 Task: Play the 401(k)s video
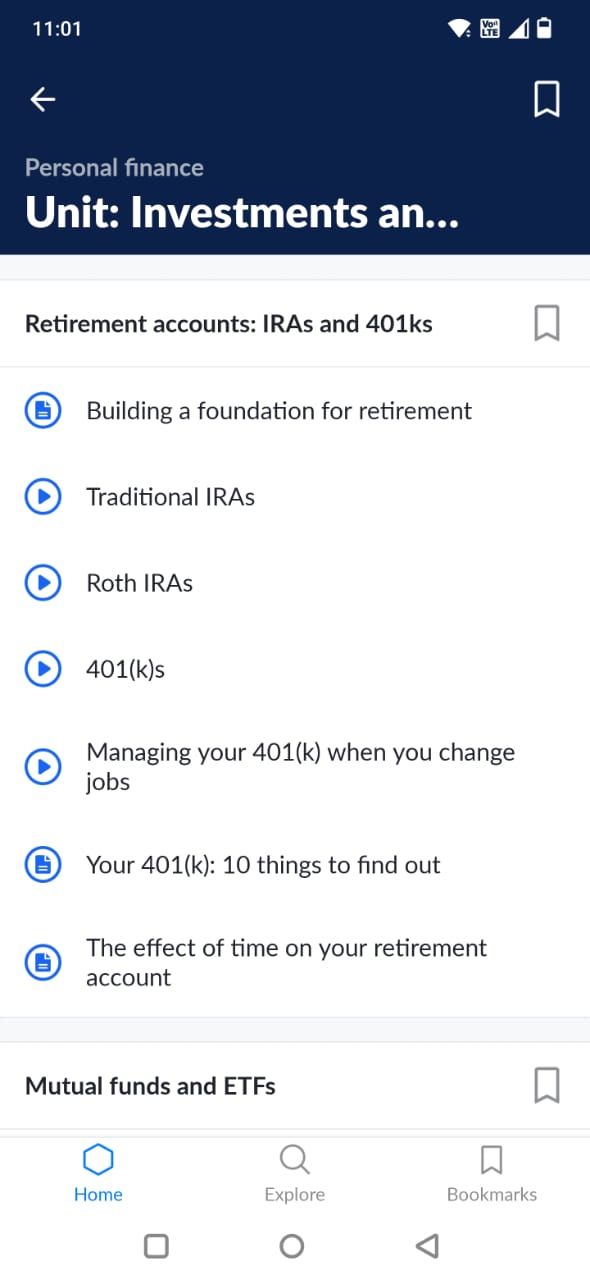[x=42, y=668]
